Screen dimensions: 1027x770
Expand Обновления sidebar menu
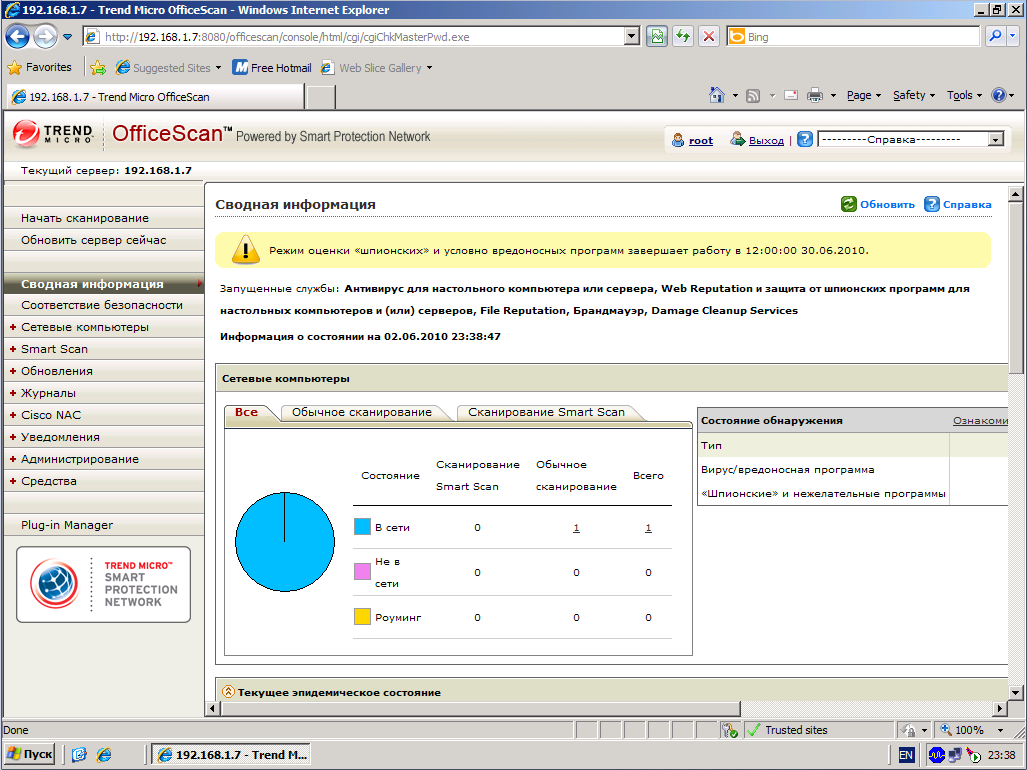104,371
